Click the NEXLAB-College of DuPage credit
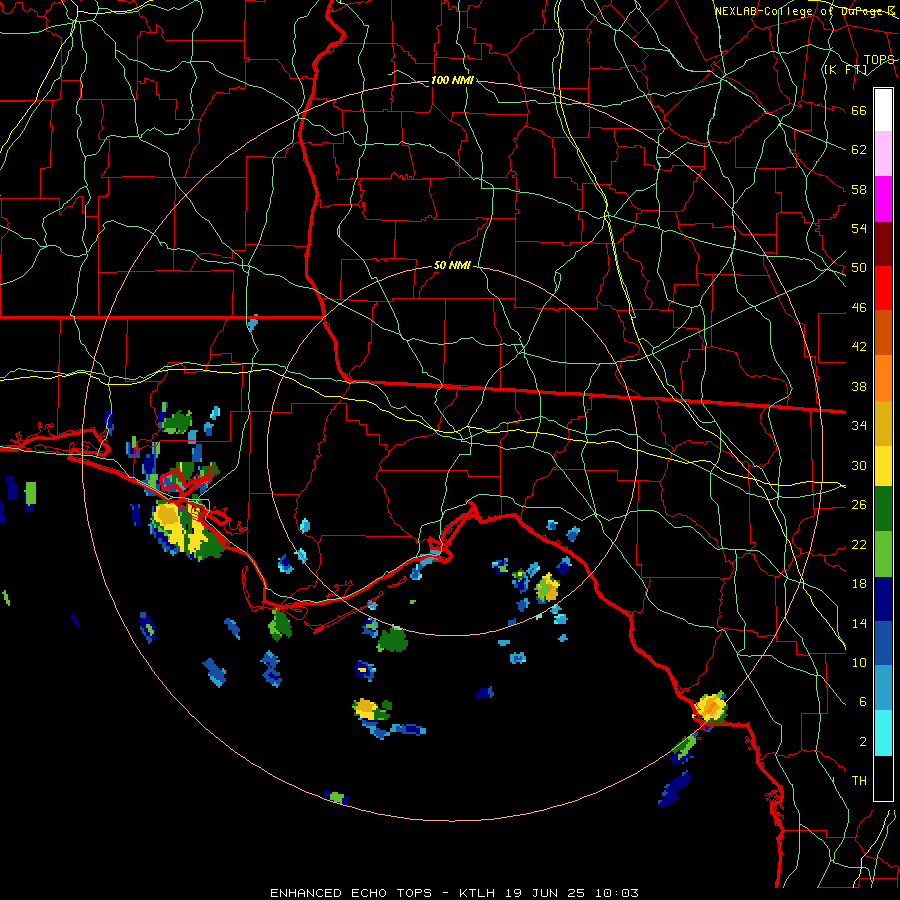Viewport: 900px width, 900px height. pos(804,11)
